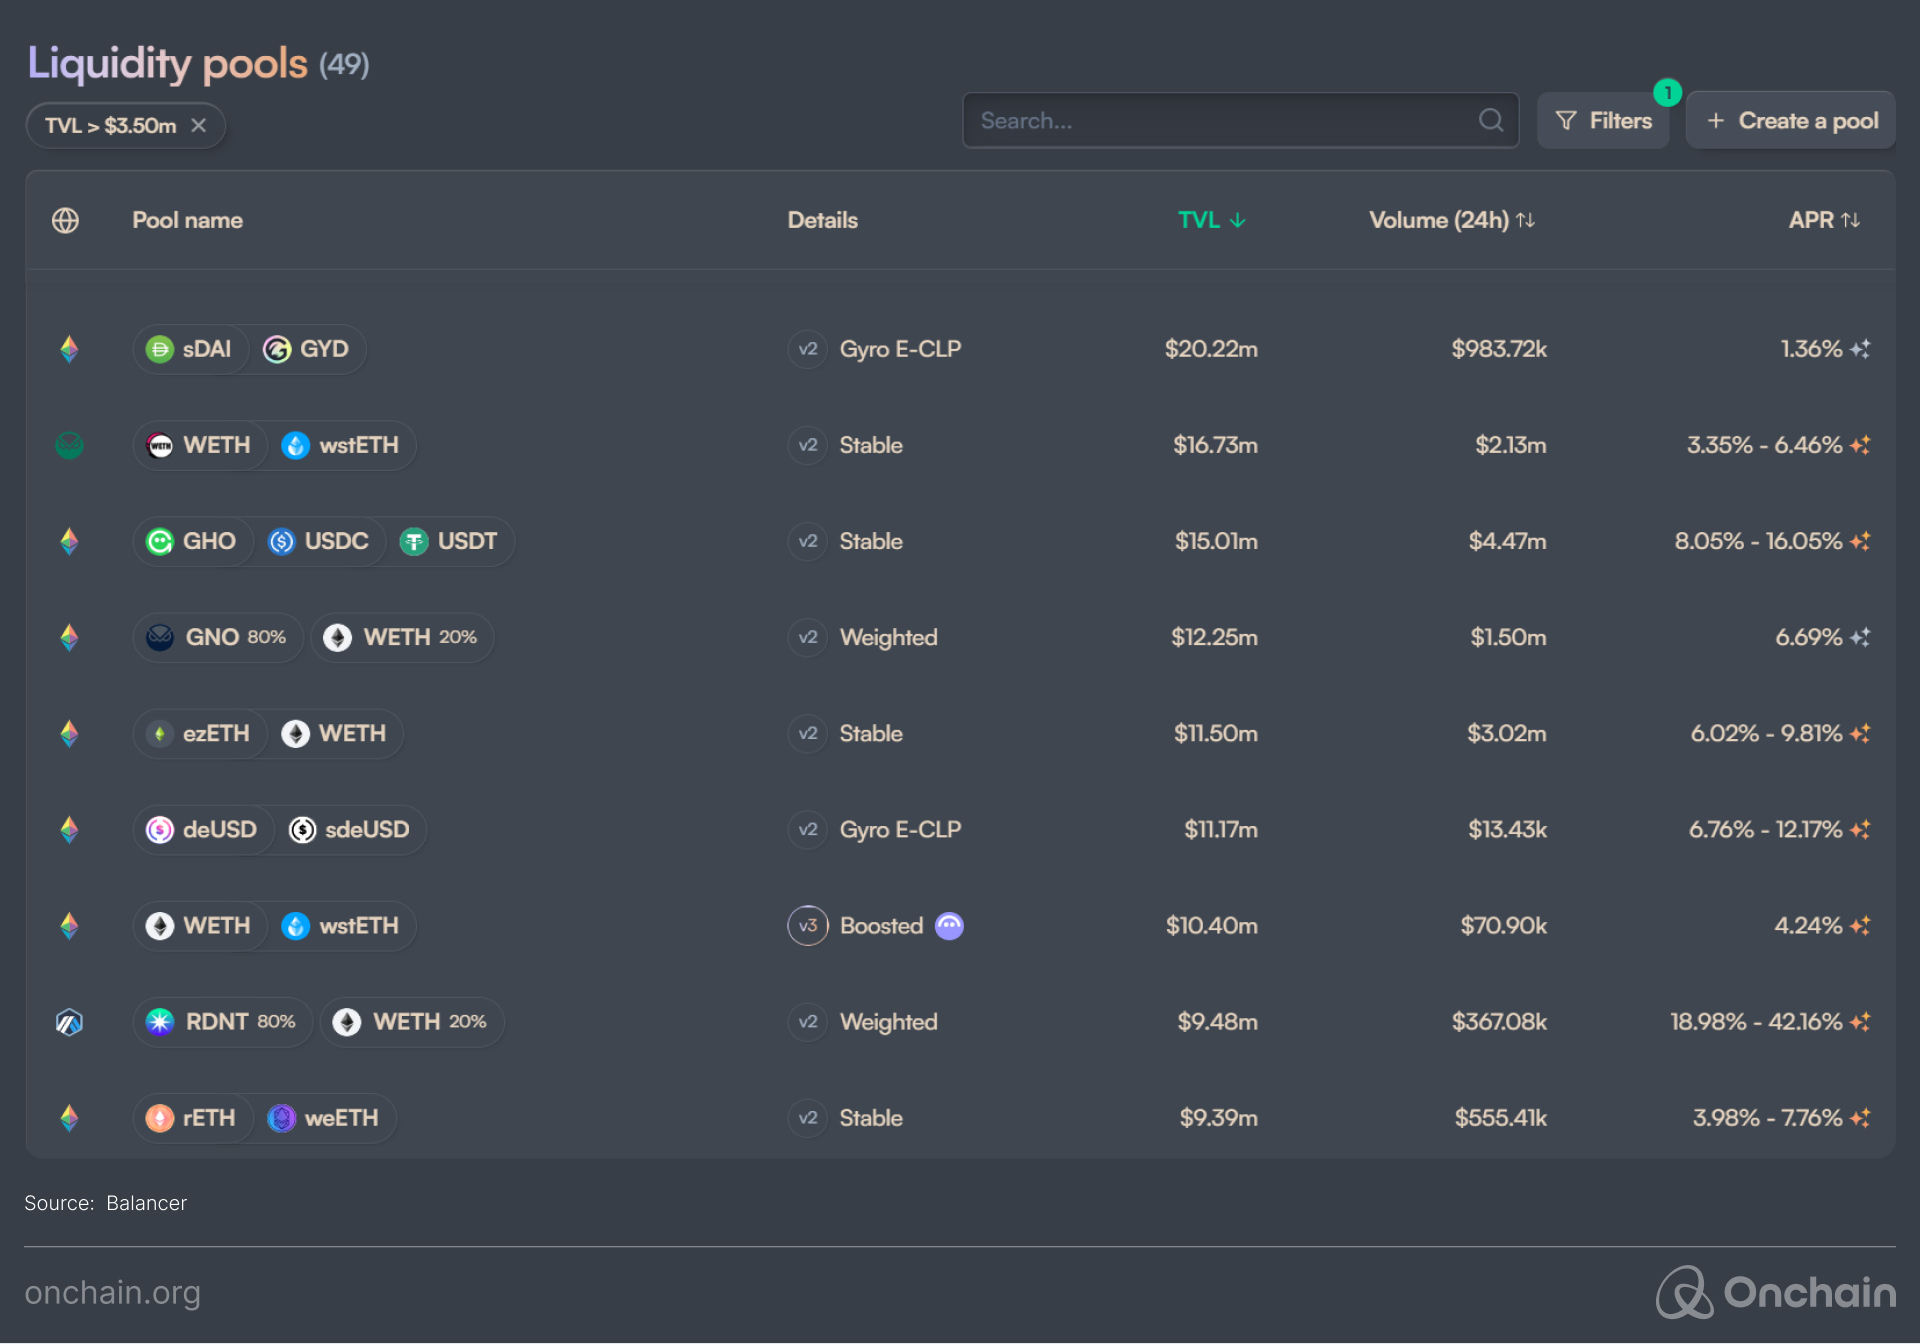Select the ezETH token chip

[x=199, y=733]
